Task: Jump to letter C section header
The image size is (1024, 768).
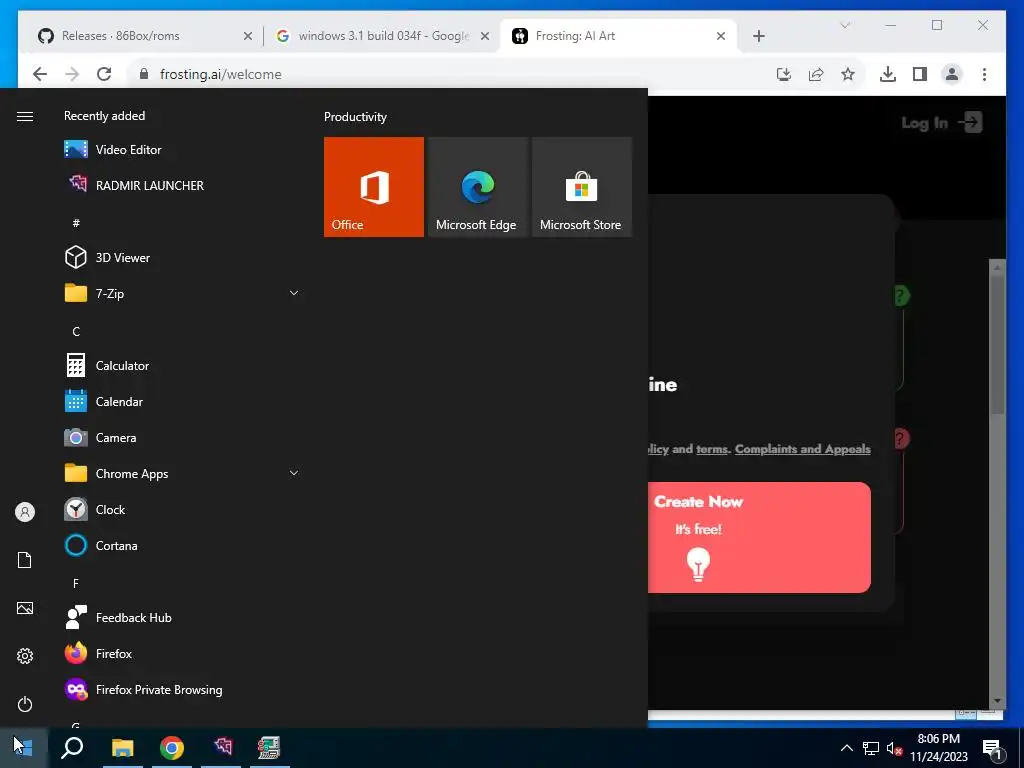Action: (x=76, y=332)
